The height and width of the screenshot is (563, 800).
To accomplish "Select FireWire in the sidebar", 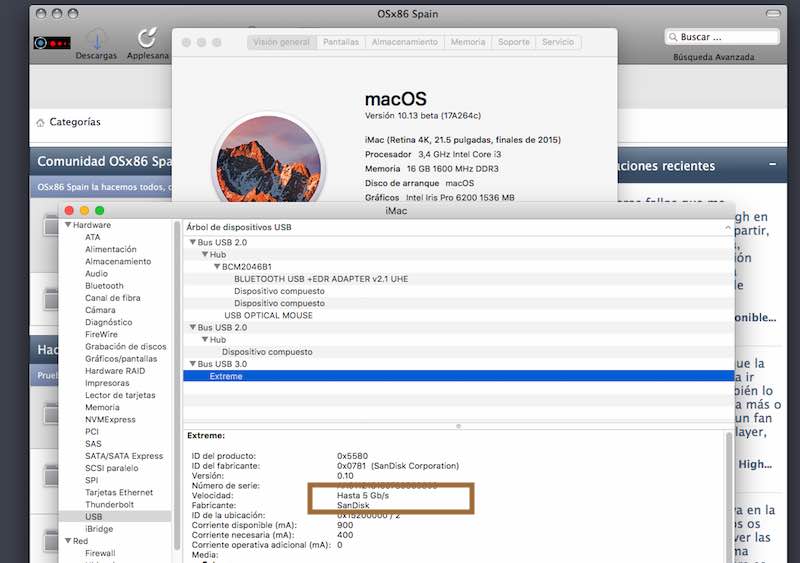I will (101, 334).
